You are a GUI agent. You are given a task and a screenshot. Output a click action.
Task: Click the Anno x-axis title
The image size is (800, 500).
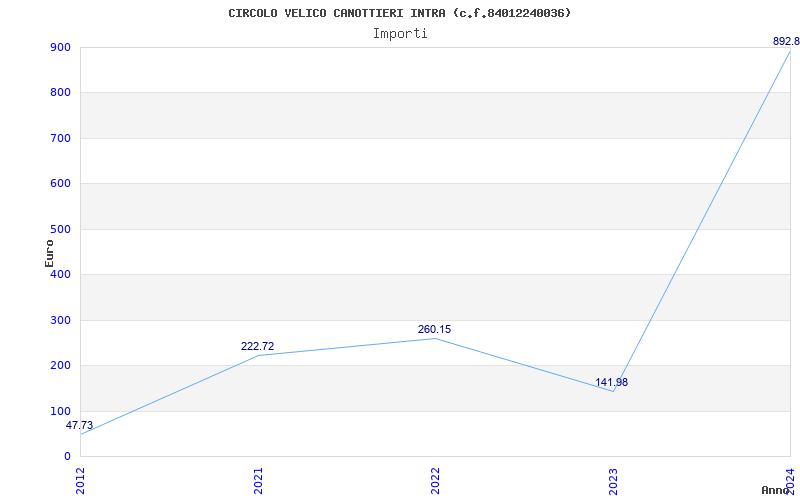coord(776,490)
